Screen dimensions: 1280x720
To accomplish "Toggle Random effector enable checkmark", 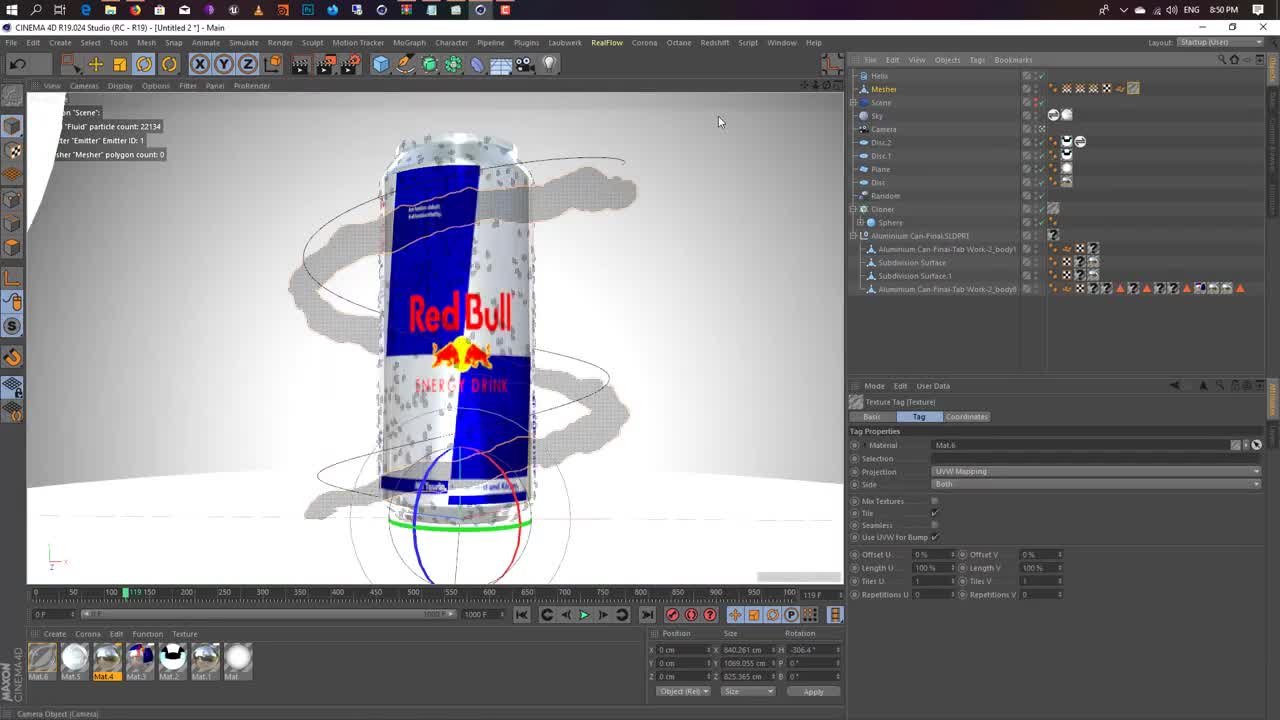I will (x=1041, y=196).
